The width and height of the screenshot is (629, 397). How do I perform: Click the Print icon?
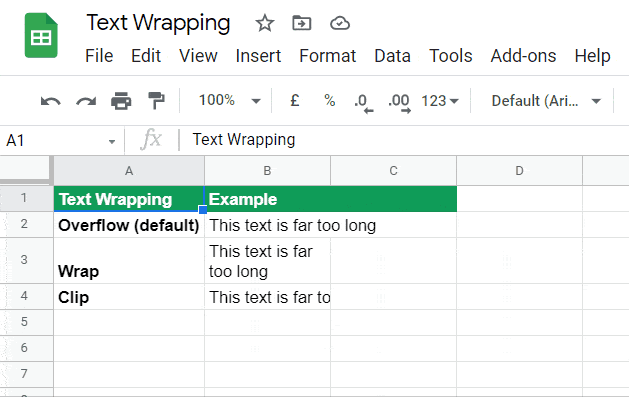[x=121, y=101]
